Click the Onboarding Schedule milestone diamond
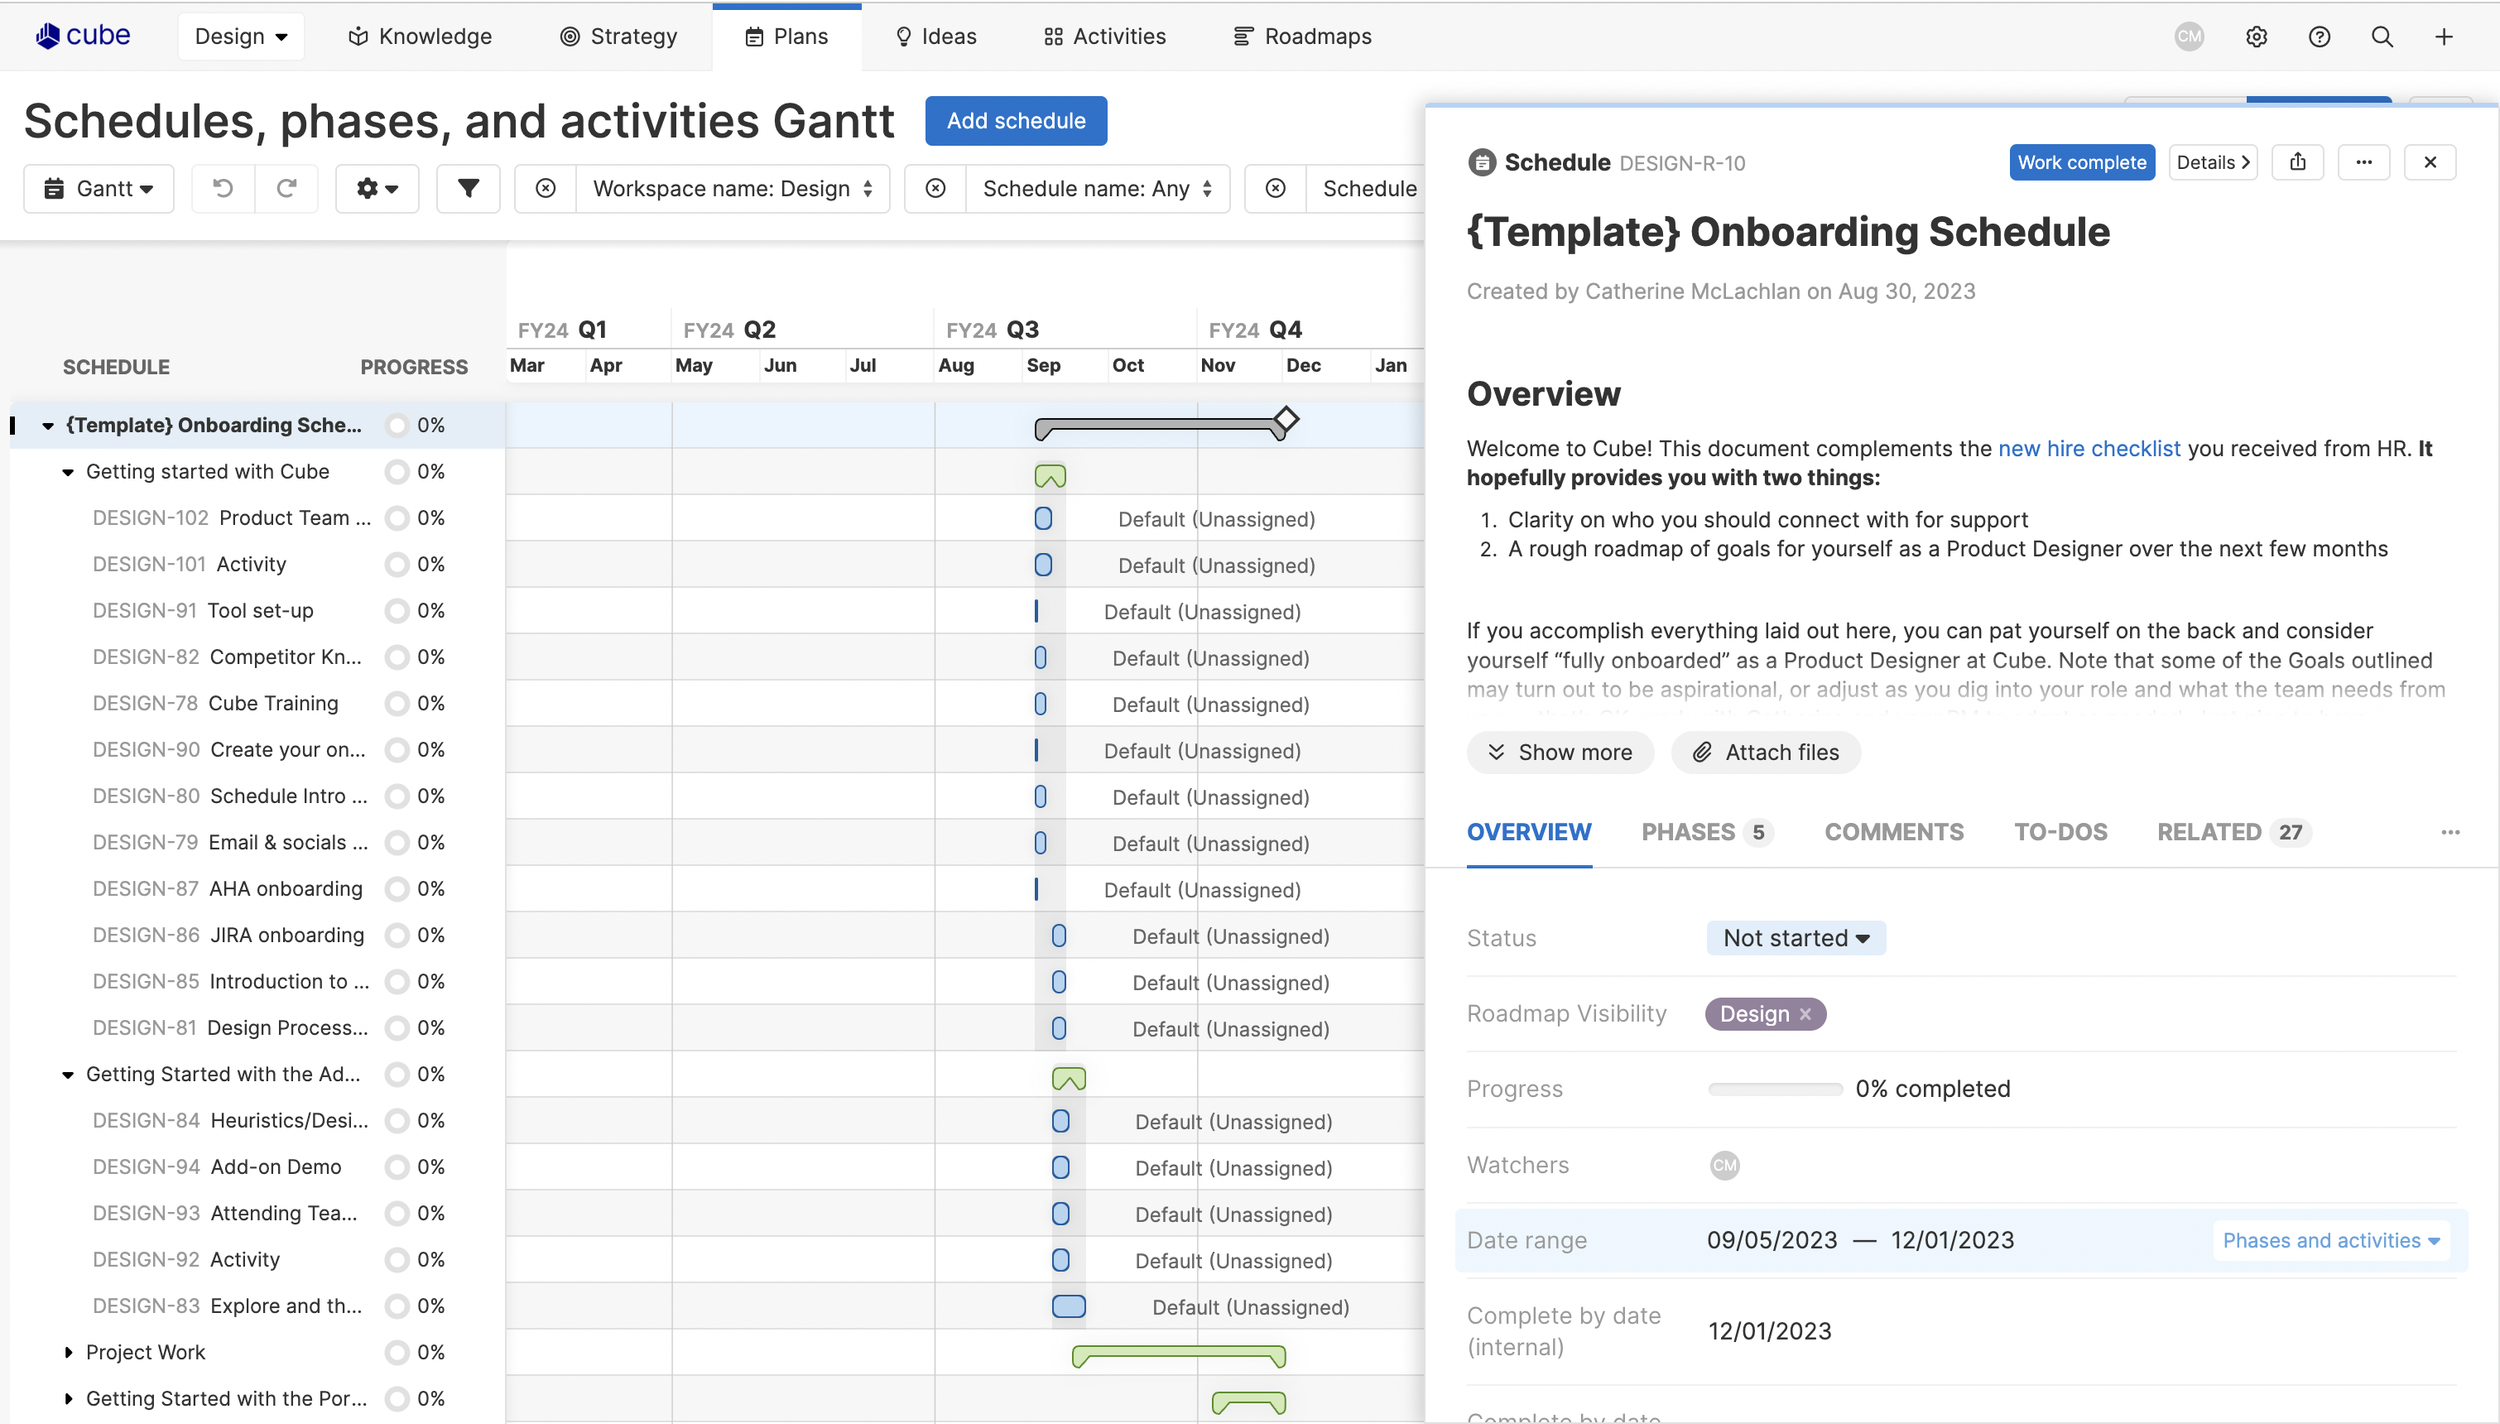 pyautogui.click(x=1286, y=419)
